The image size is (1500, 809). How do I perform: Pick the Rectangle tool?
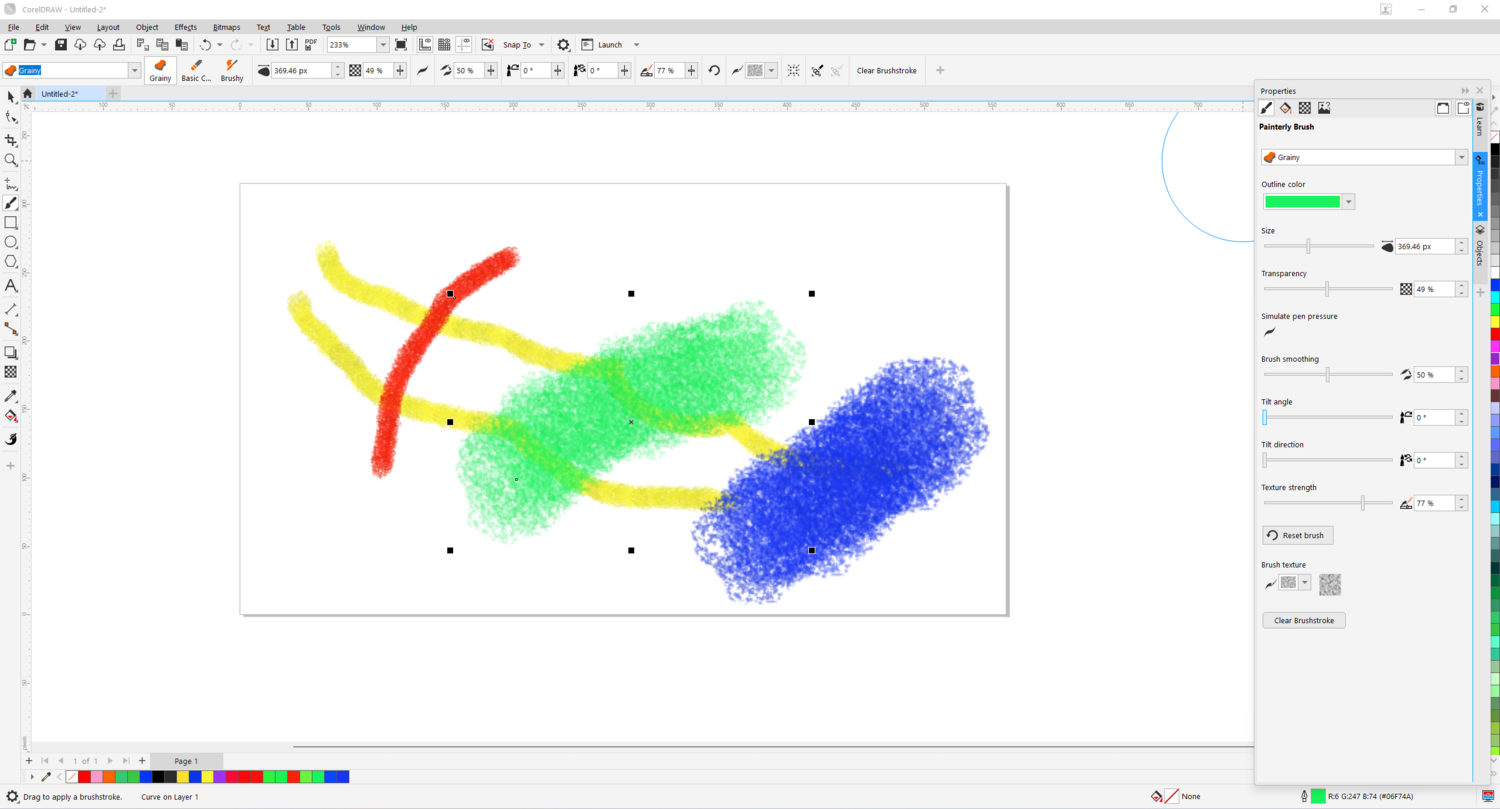11,223
